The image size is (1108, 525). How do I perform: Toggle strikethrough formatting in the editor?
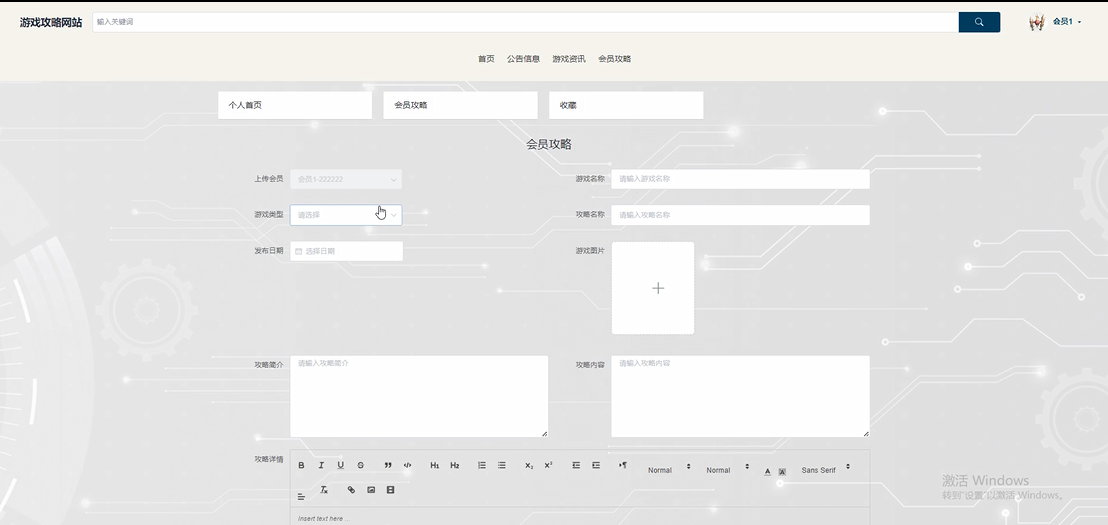pos(360,465)
